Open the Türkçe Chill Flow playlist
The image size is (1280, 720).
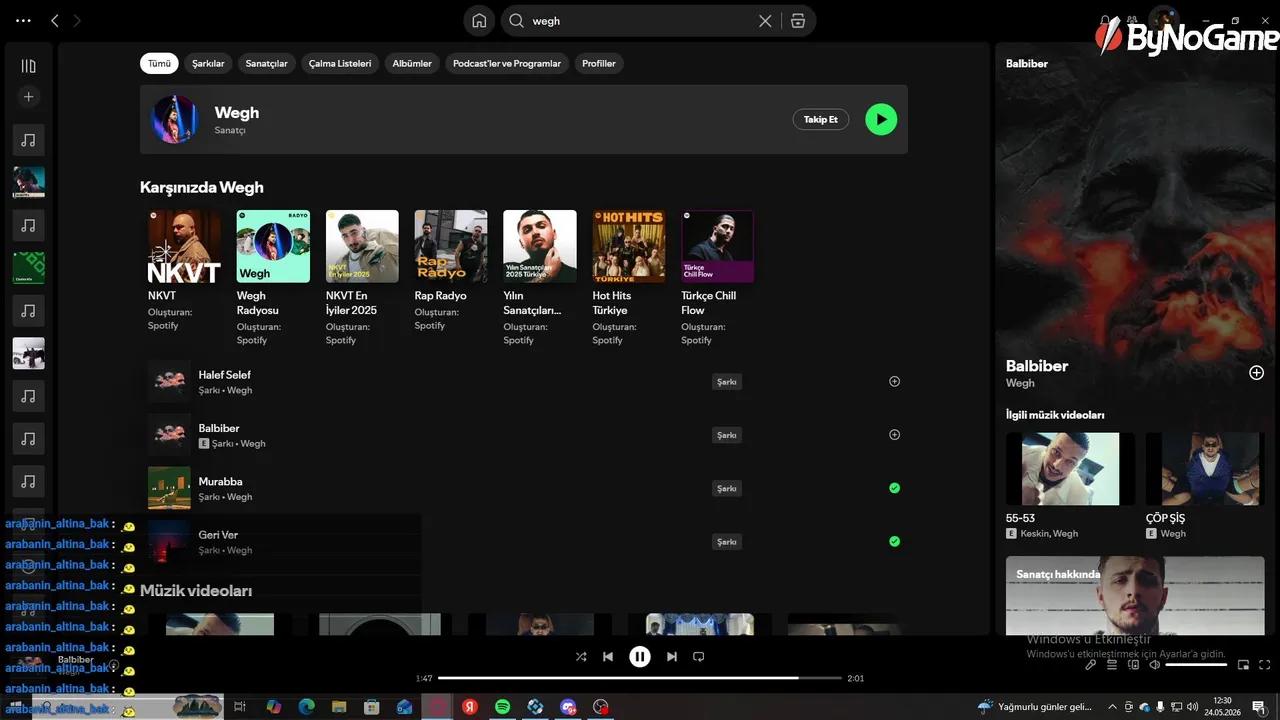point(718,246)
